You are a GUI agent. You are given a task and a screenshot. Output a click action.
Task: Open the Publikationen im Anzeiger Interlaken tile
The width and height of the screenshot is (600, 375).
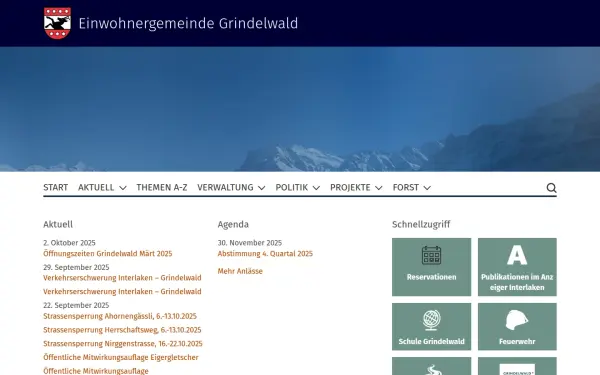pyautogui.click(x=517, y=267)
